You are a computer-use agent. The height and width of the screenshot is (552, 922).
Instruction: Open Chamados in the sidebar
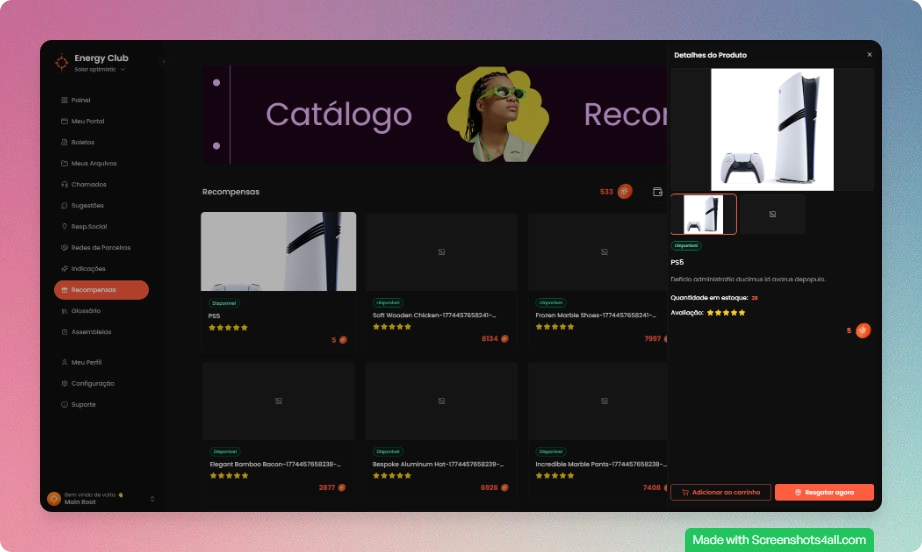(x=88, y=184)
